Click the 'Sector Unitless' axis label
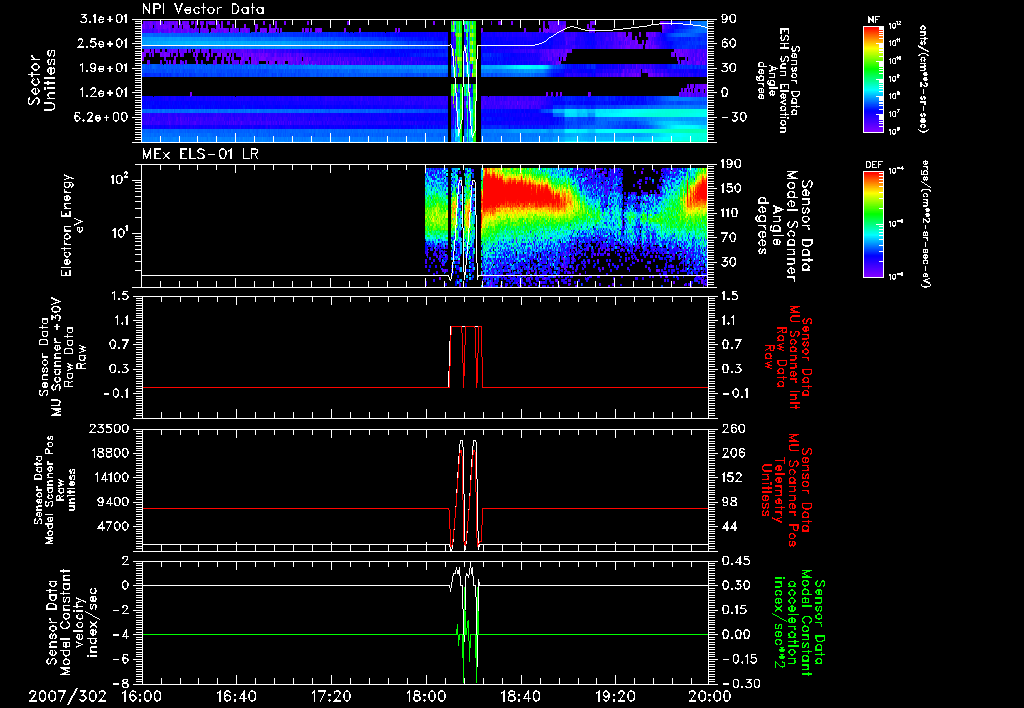The height and width of the screenshot is (708, 1024). (x=42, y=80)
